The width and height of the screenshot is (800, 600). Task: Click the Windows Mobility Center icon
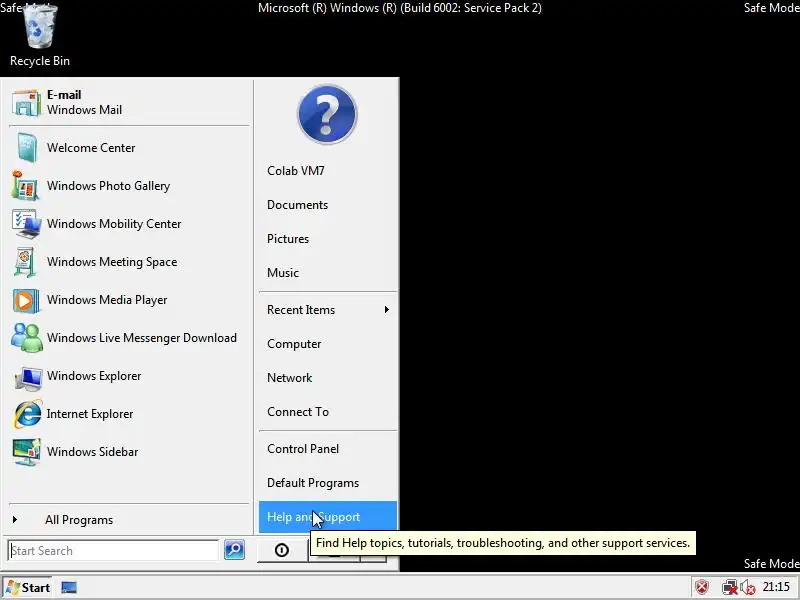[x=26, y=223]
